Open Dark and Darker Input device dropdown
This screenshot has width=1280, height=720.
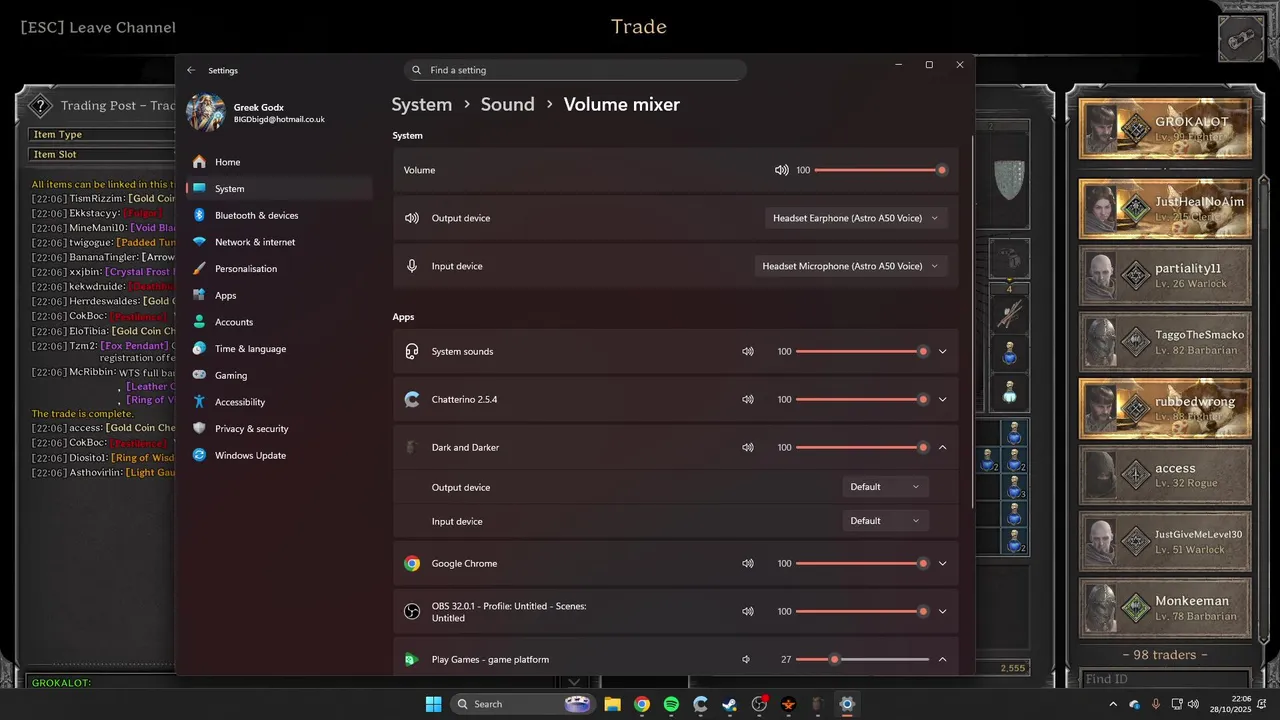(885, 521)
